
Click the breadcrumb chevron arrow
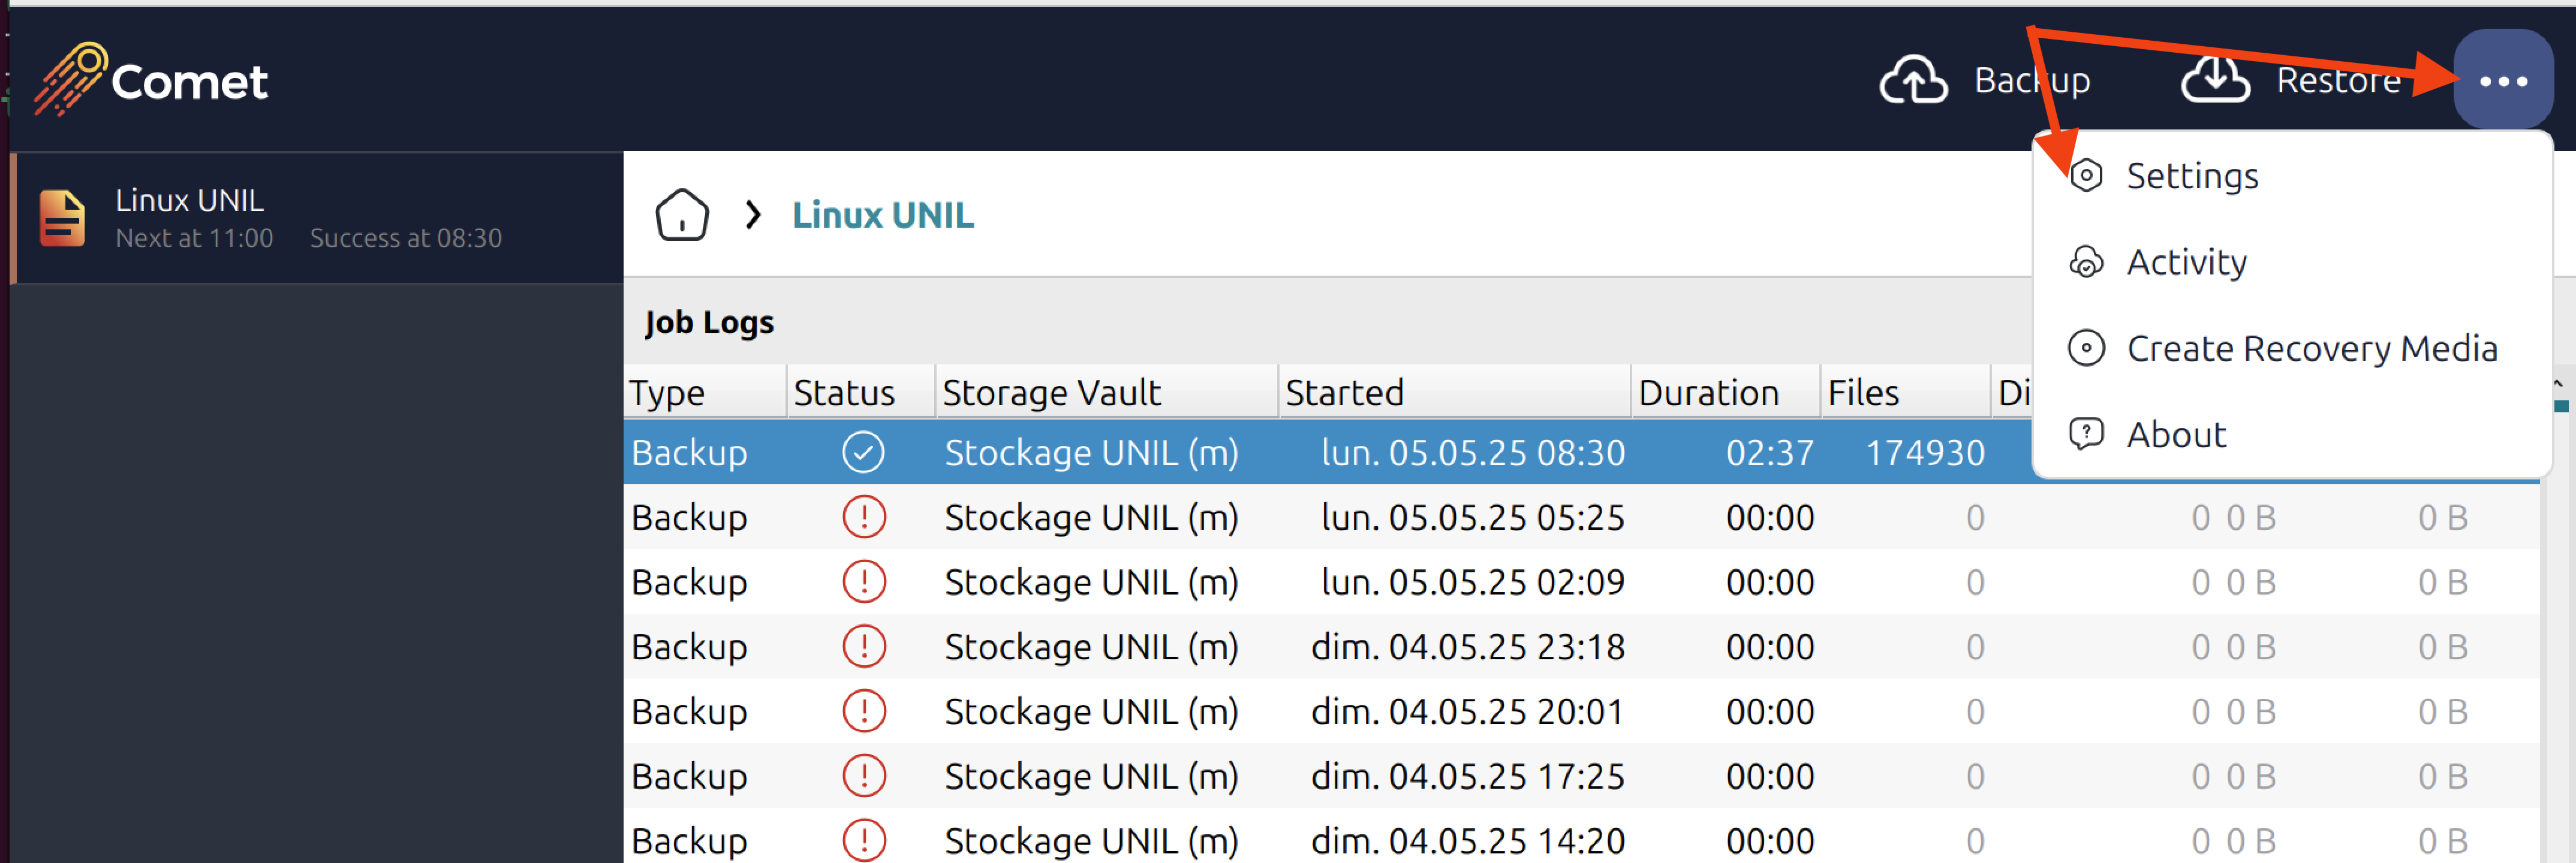(753, 215)
